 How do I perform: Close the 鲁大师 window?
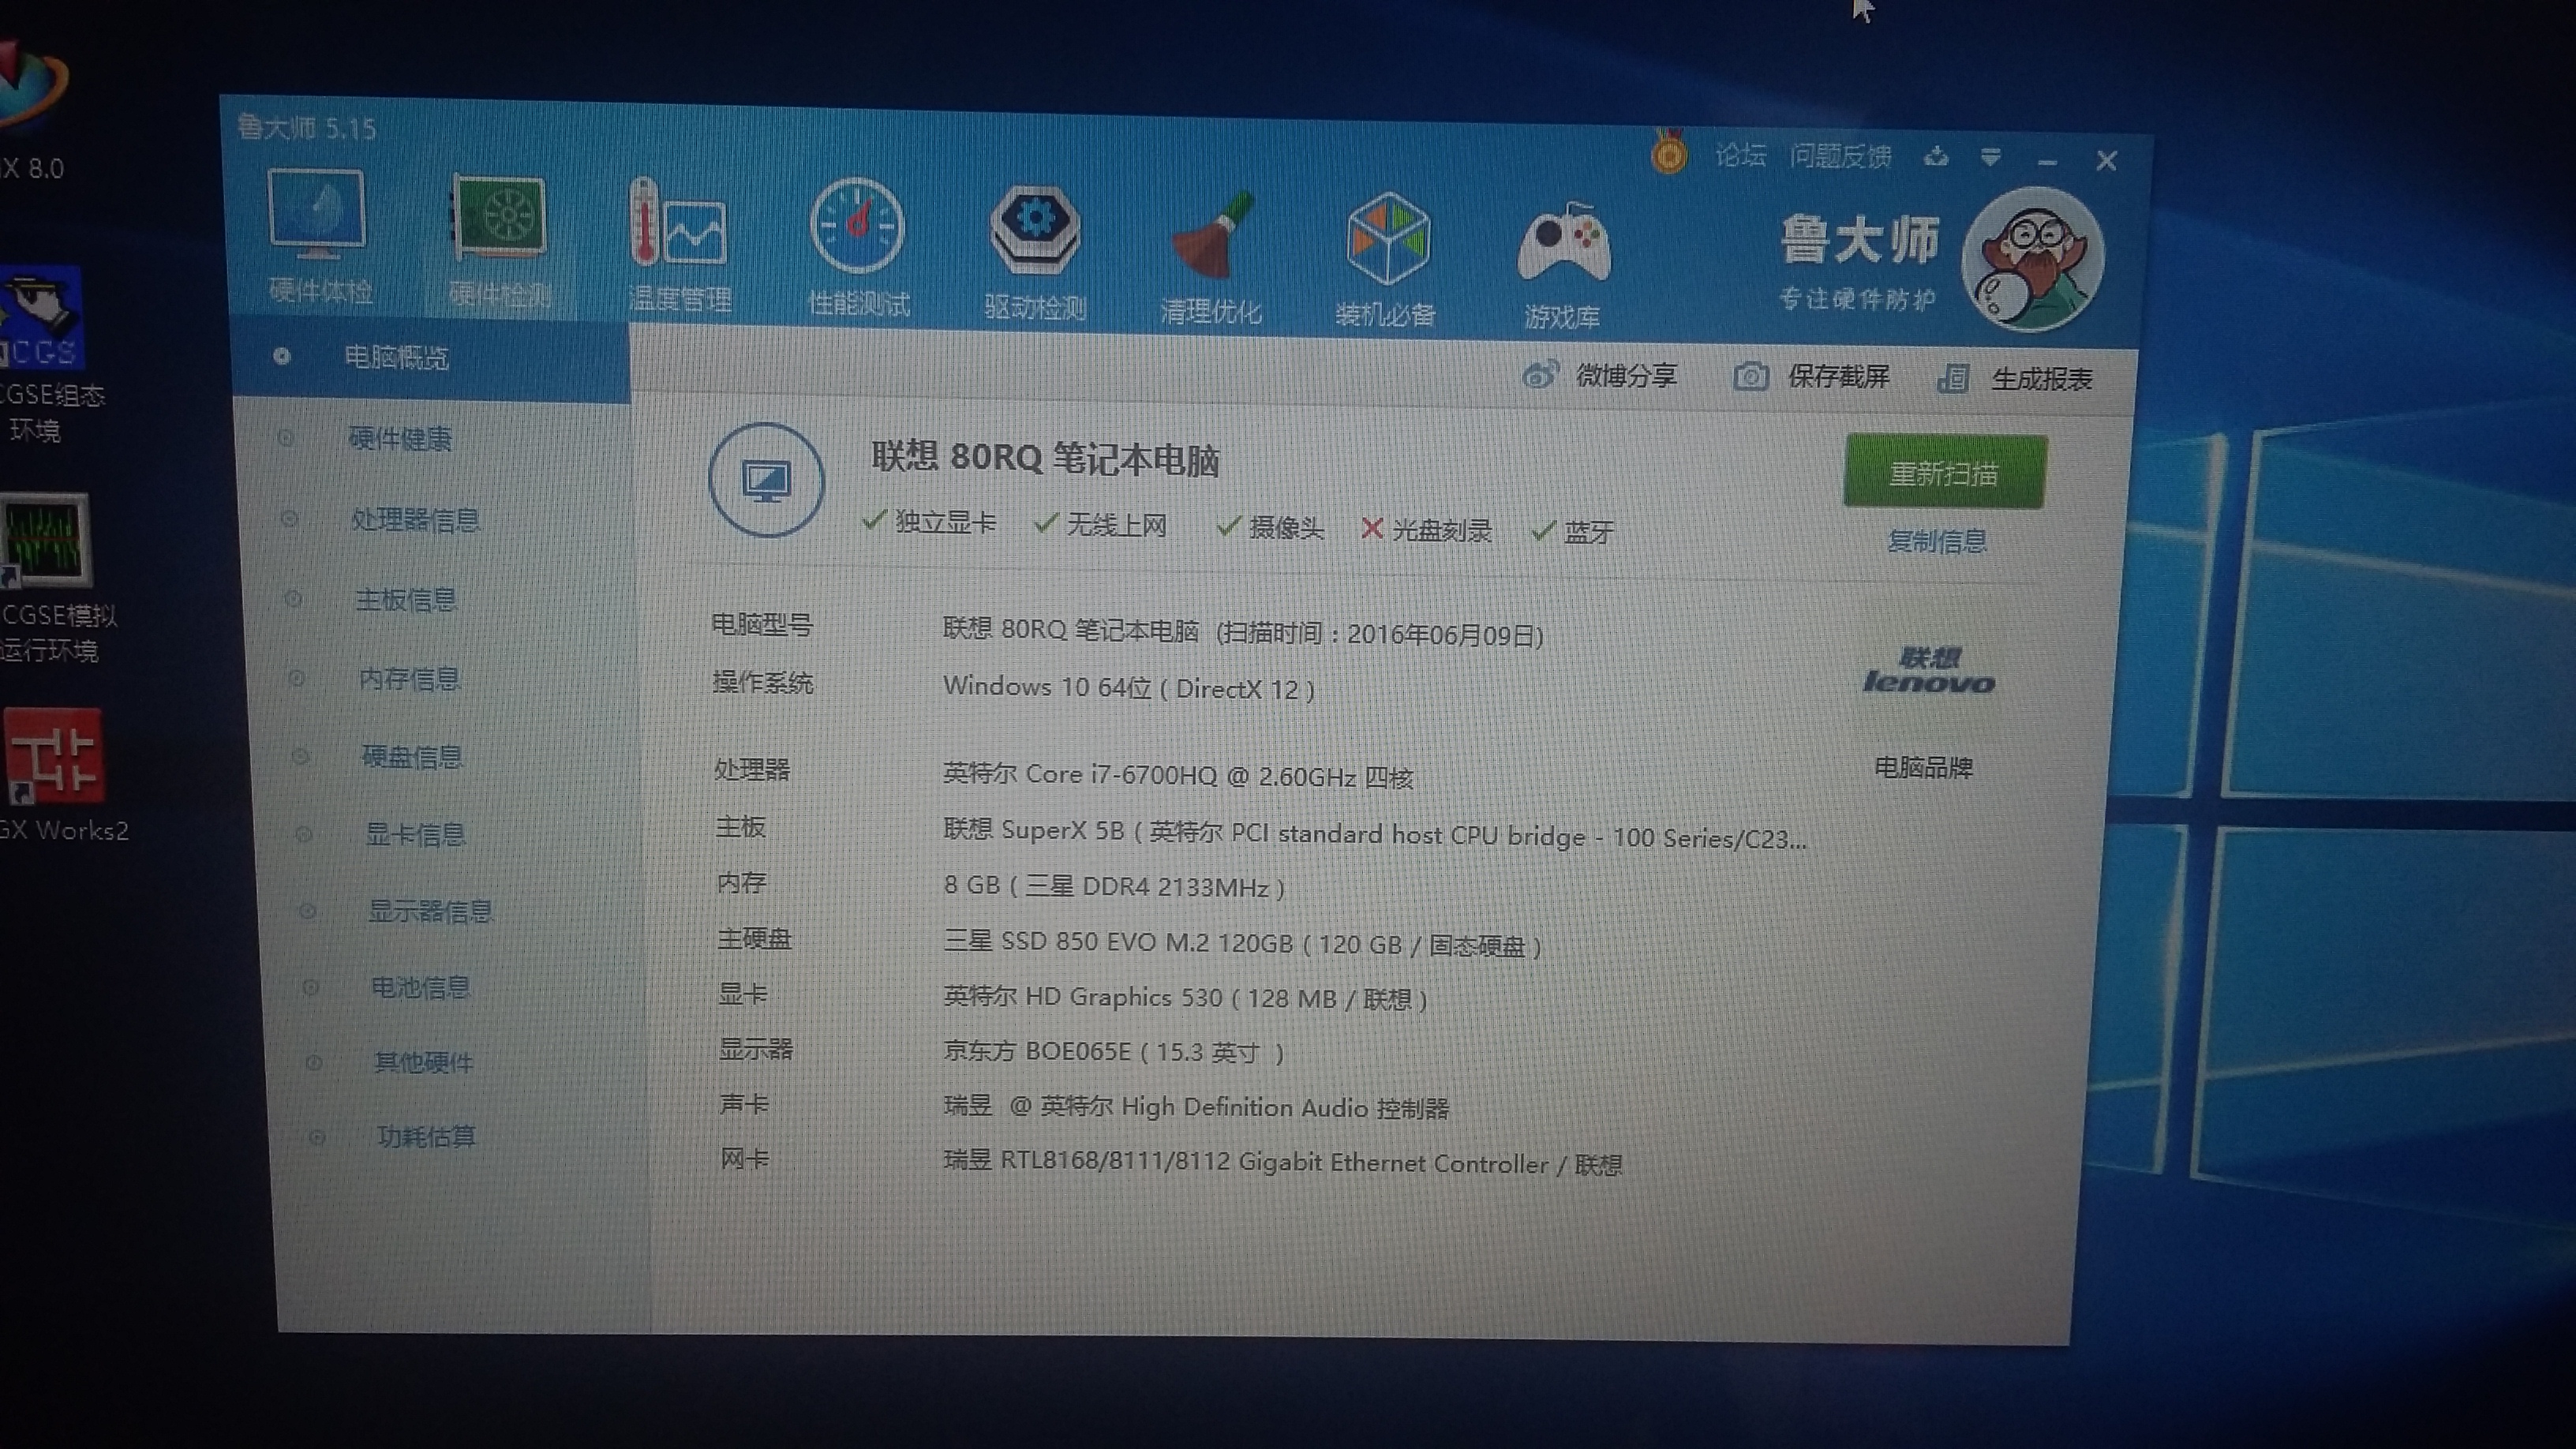pos(2106,161)
